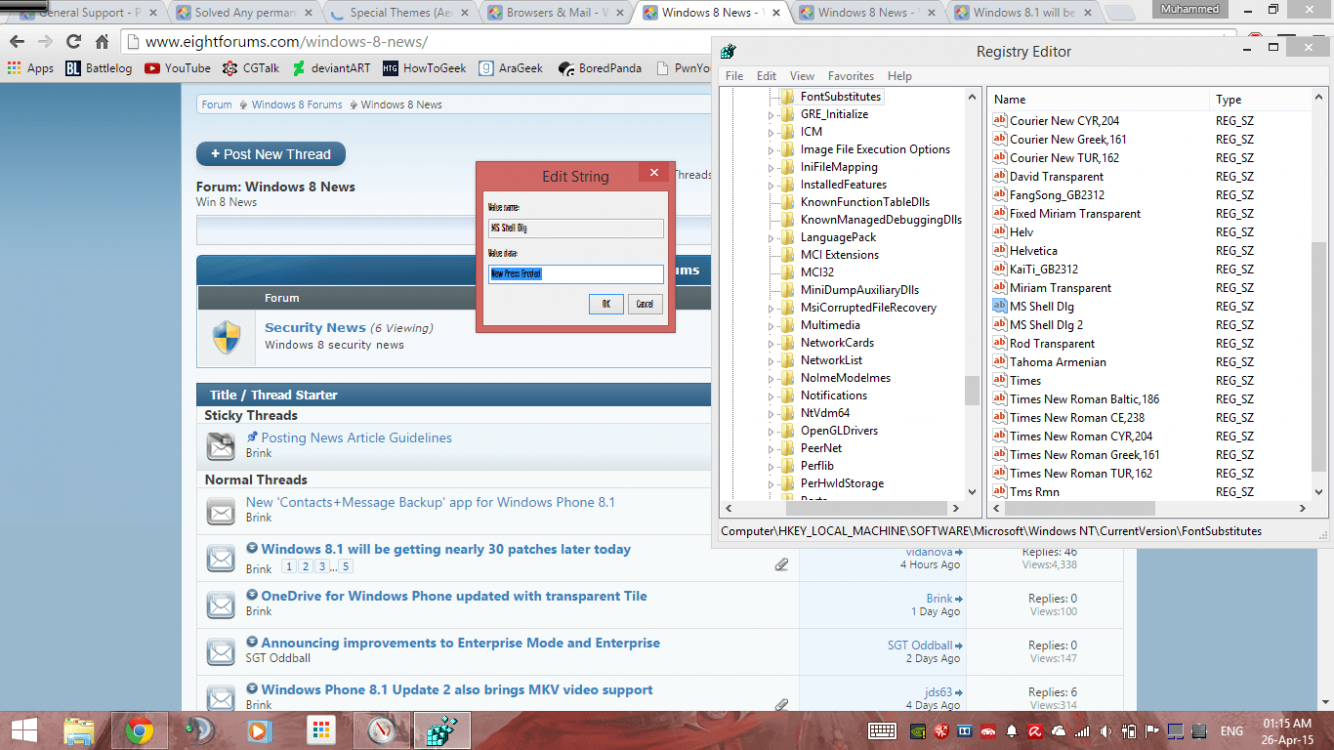The height and width of the screenshot is (750, 1334).
Task: Switch to 'Windows 8.1 will be' Chrome tab
Action: 1023,13
